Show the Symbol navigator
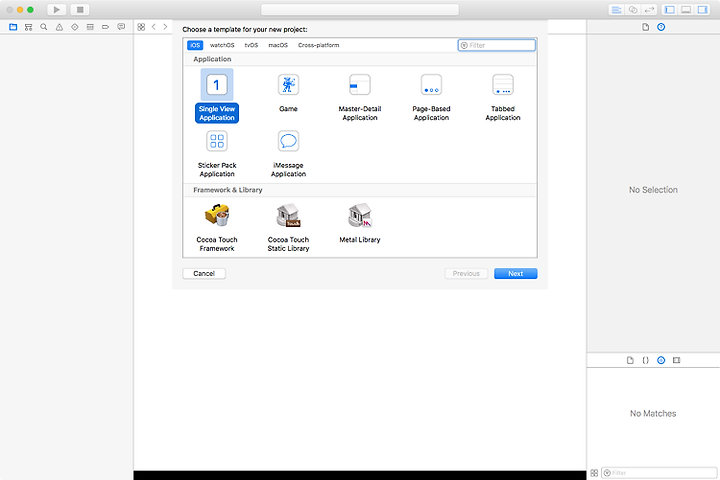This screenshot has height=480, width=720. pos(28,27)
